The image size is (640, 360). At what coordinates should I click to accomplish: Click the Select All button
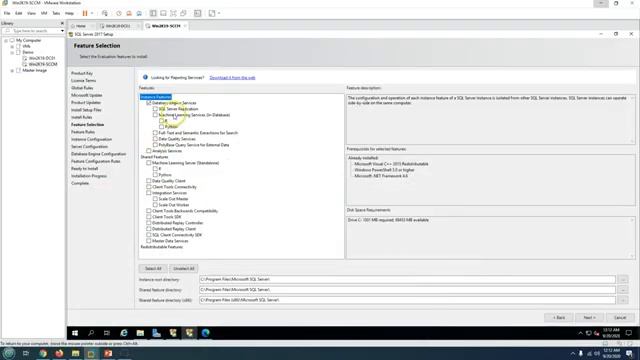pos(153,269)
